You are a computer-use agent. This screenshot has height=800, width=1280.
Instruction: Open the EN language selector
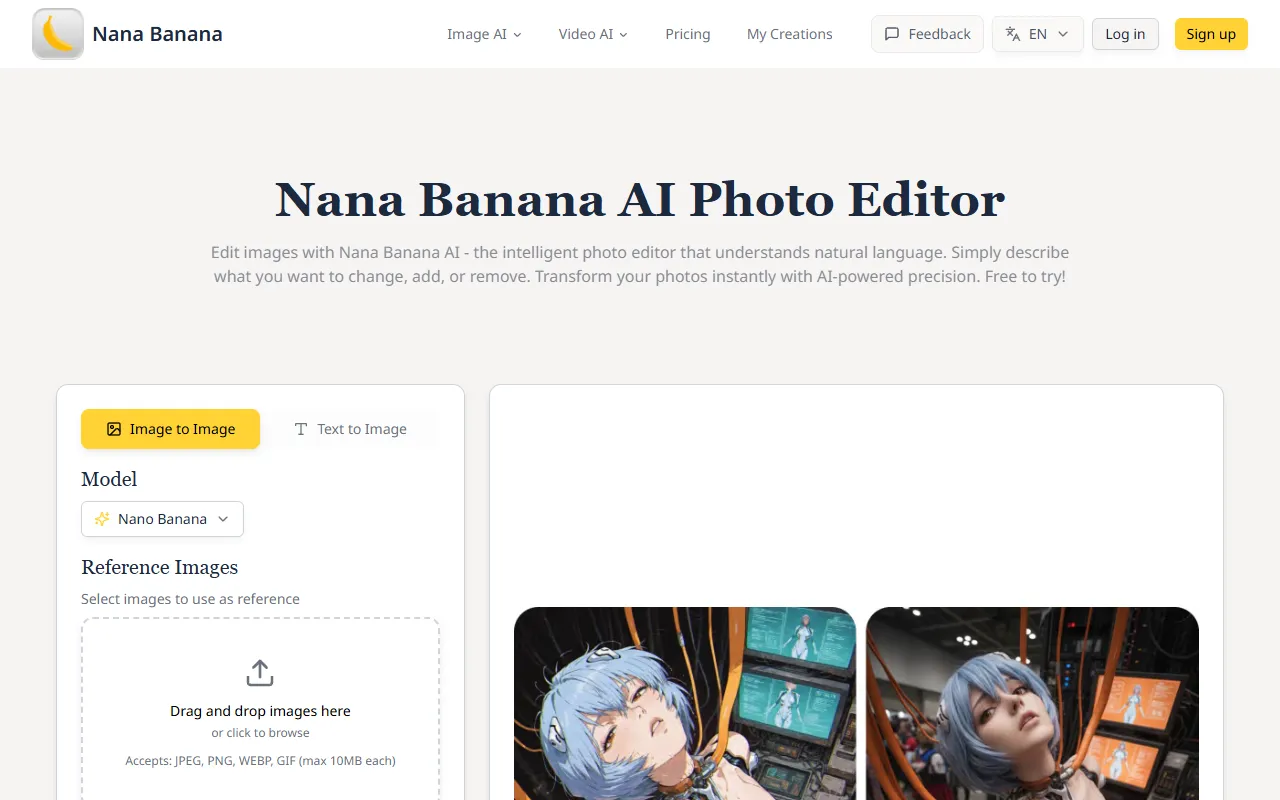pyautogui.click(x=1038, y=34)
